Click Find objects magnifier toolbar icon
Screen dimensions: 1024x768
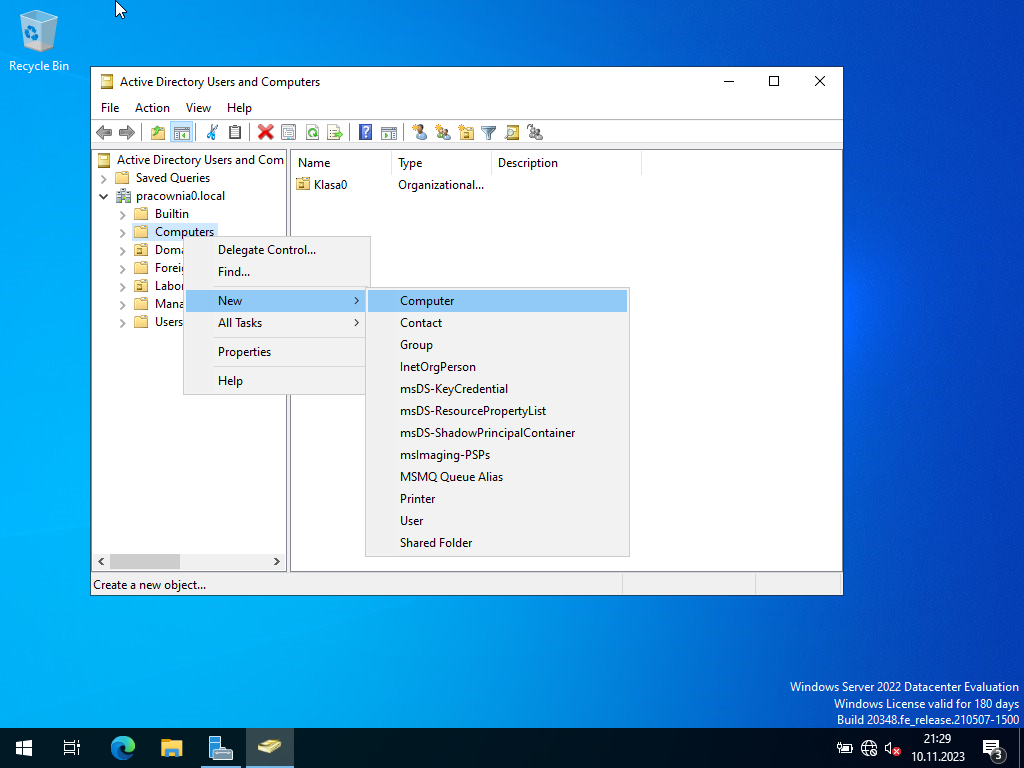pyautogui.click(x=512, y=133)
